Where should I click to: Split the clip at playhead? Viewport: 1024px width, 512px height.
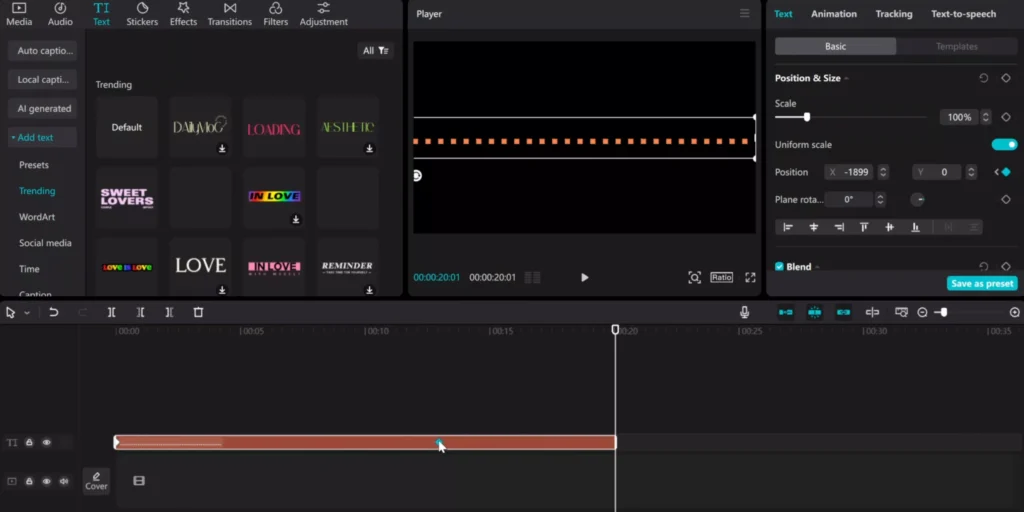tap(112, 312)
